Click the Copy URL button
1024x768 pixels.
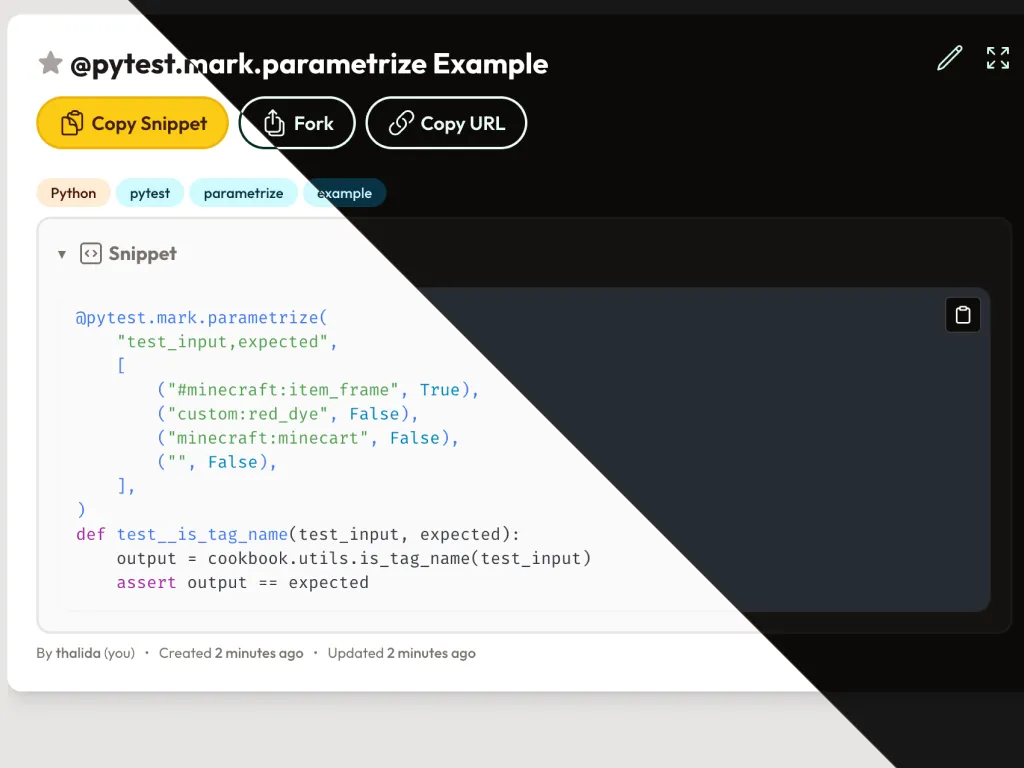pyautogui.click(x=446, y=123)
